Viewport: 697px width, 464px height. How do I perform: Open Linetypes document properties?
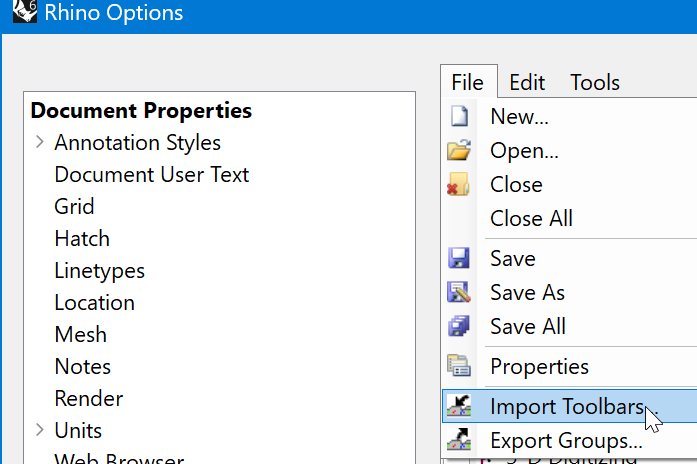pyautogui.click(x=99, y=271)
